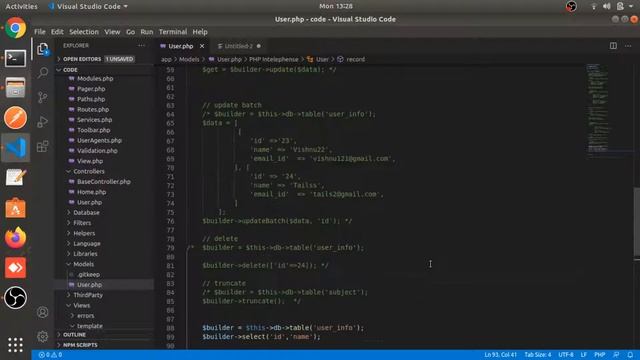Show all applications grid
The height and width of the screenshot is (360, 640).
16,345
